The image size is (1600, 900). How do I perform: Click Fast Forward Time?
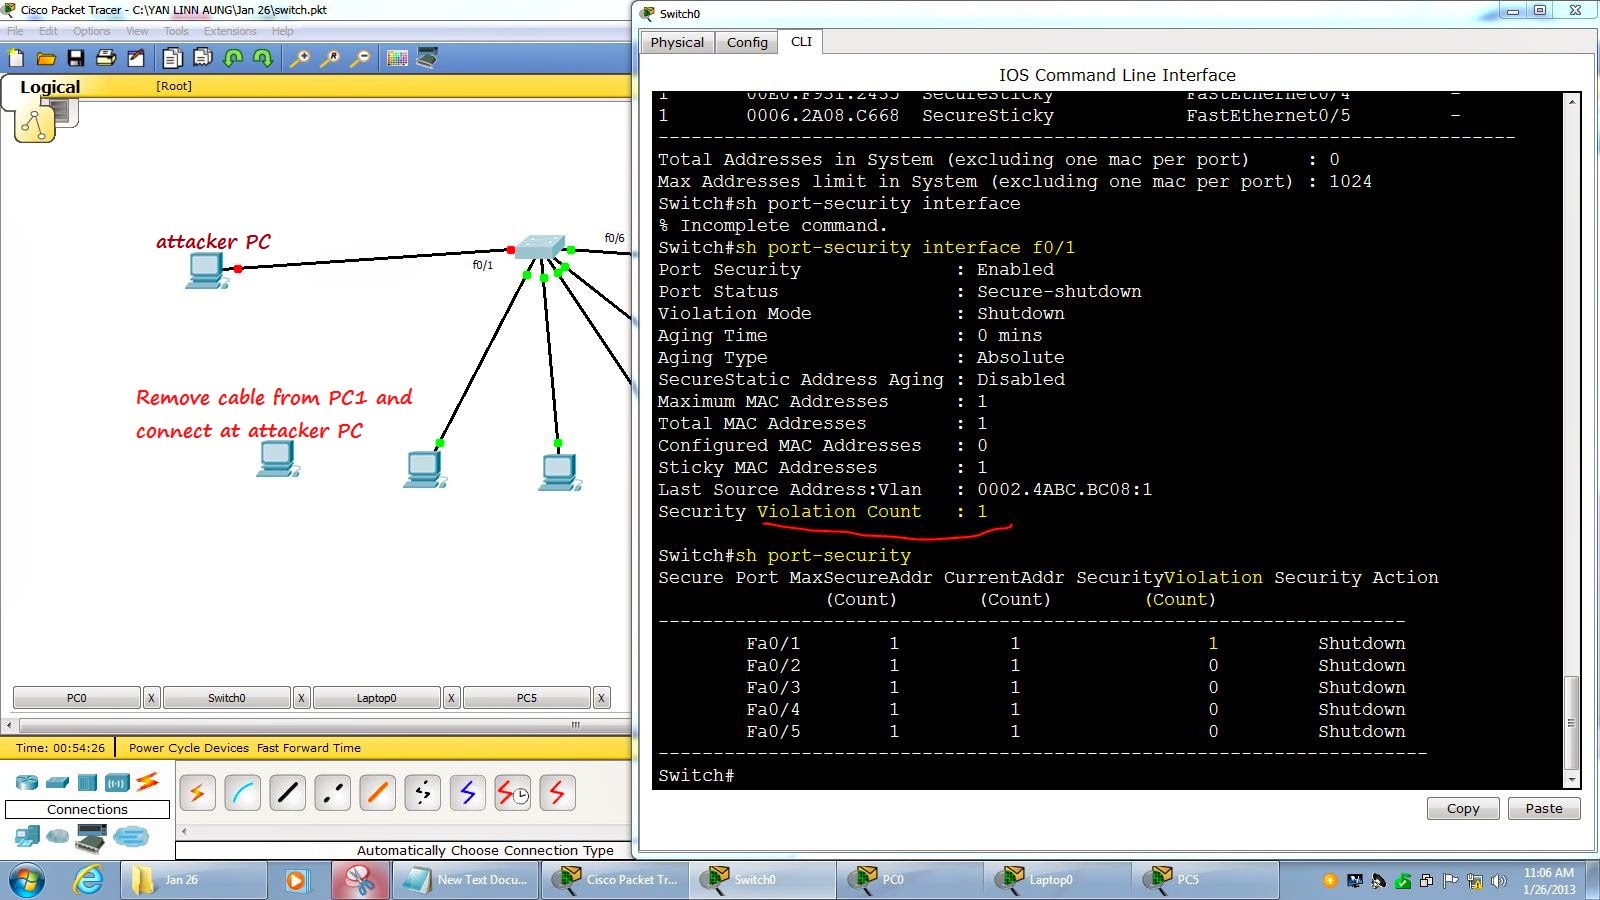pos(308,747)
